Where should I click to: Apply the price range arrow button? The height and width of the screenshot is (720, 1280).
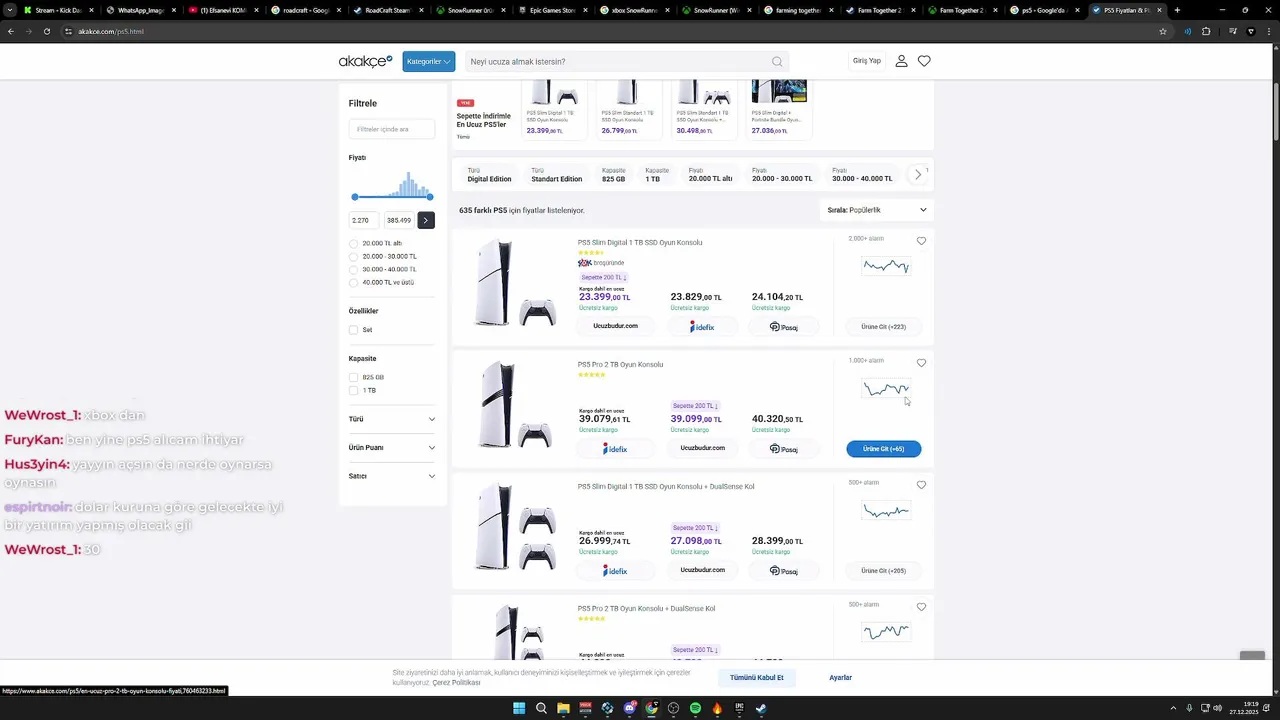click(x=426, y=220)
